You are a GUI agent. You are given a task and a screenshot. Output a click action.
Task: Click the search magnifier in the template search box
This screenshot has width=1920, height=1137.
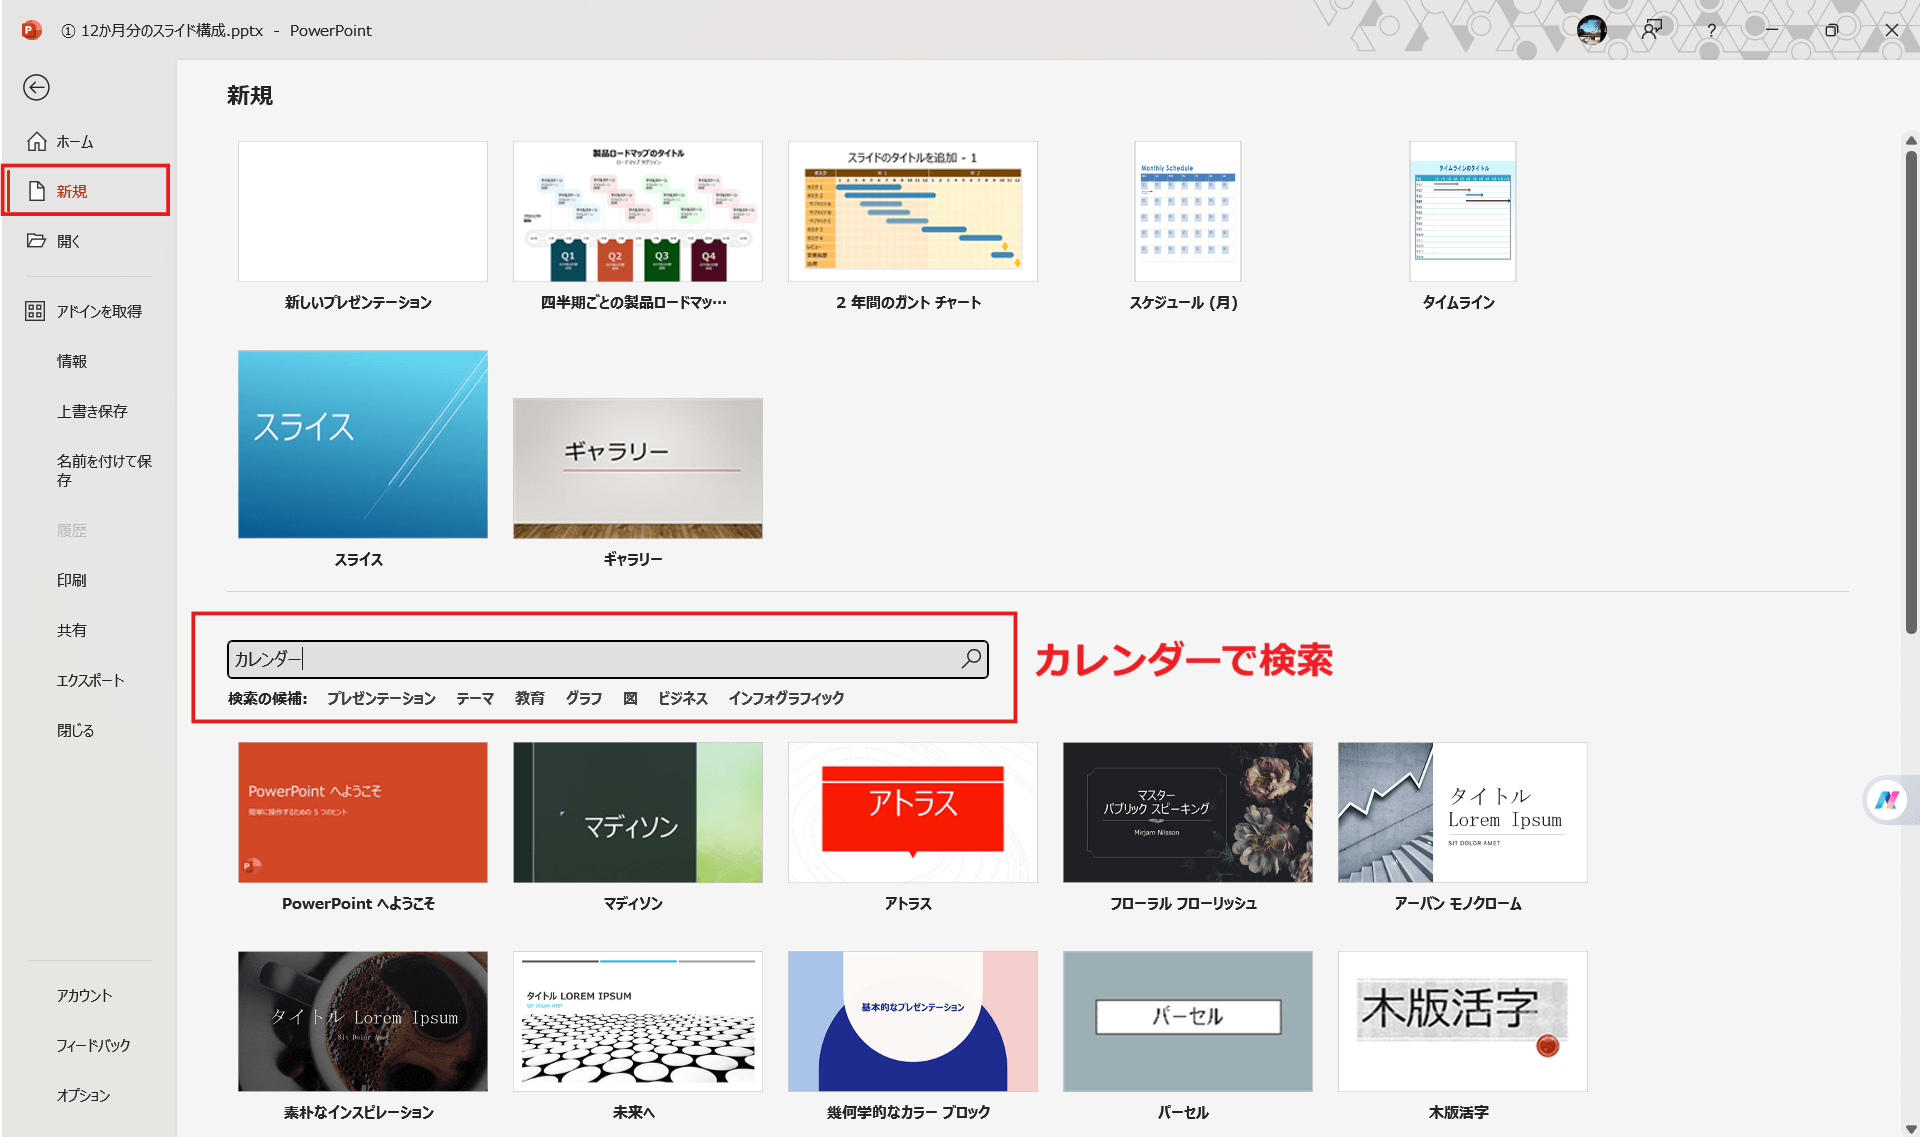pyautogui.click(x=969, y=658)
